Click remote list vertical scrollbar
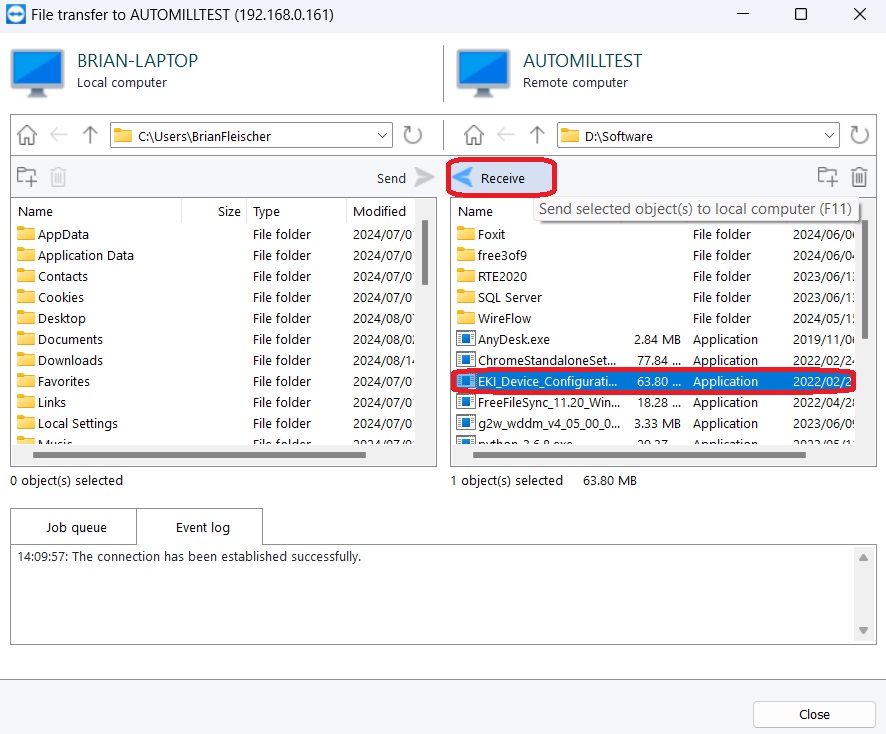 point(865,280)
